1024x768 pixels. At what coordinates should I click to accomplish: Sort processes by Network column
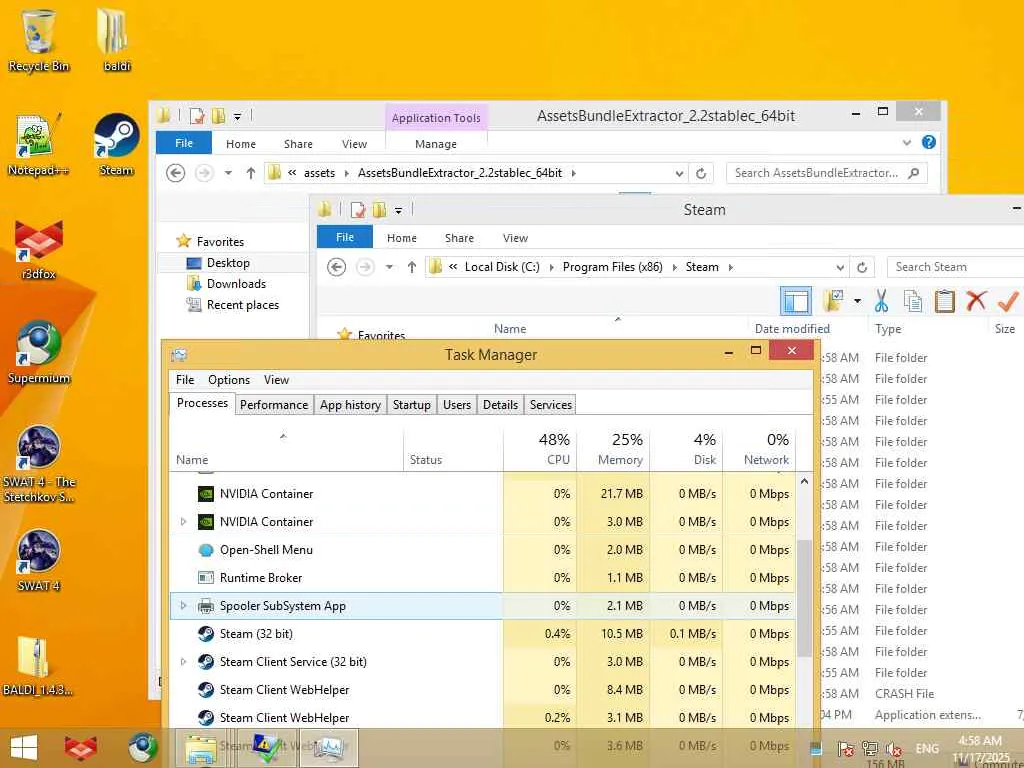pos(760,449)
